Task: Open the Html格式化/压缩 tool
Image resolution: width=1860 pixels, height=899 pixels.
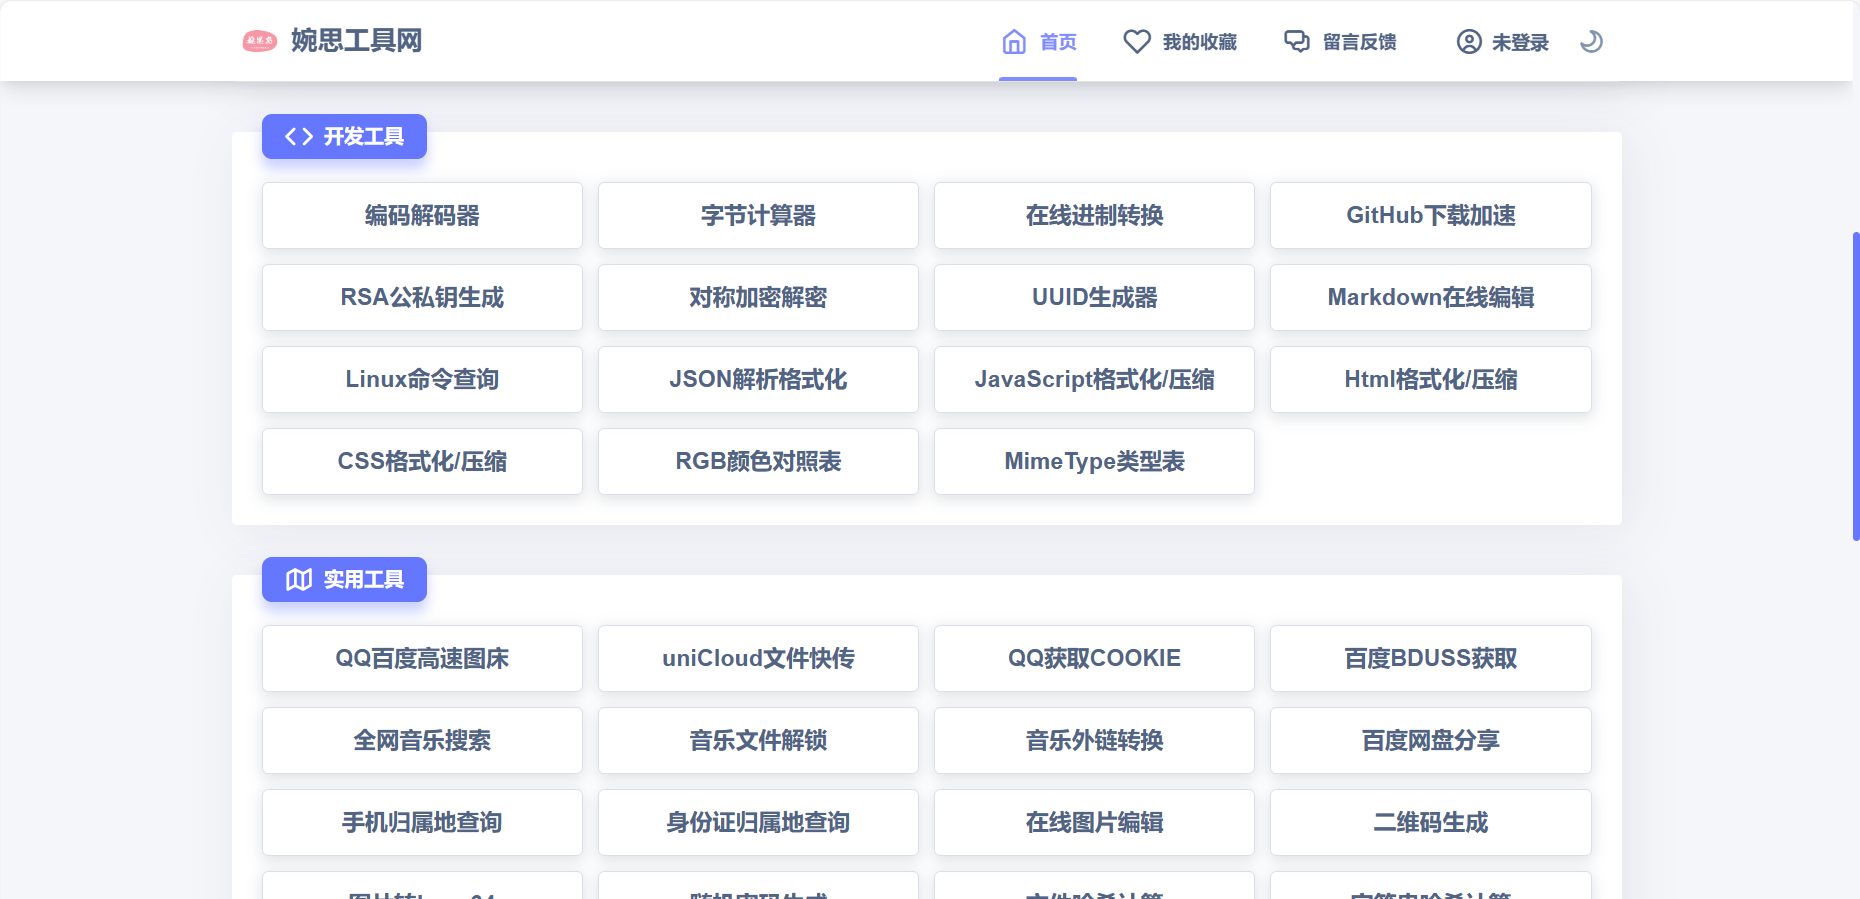Action: [1431, 379]
